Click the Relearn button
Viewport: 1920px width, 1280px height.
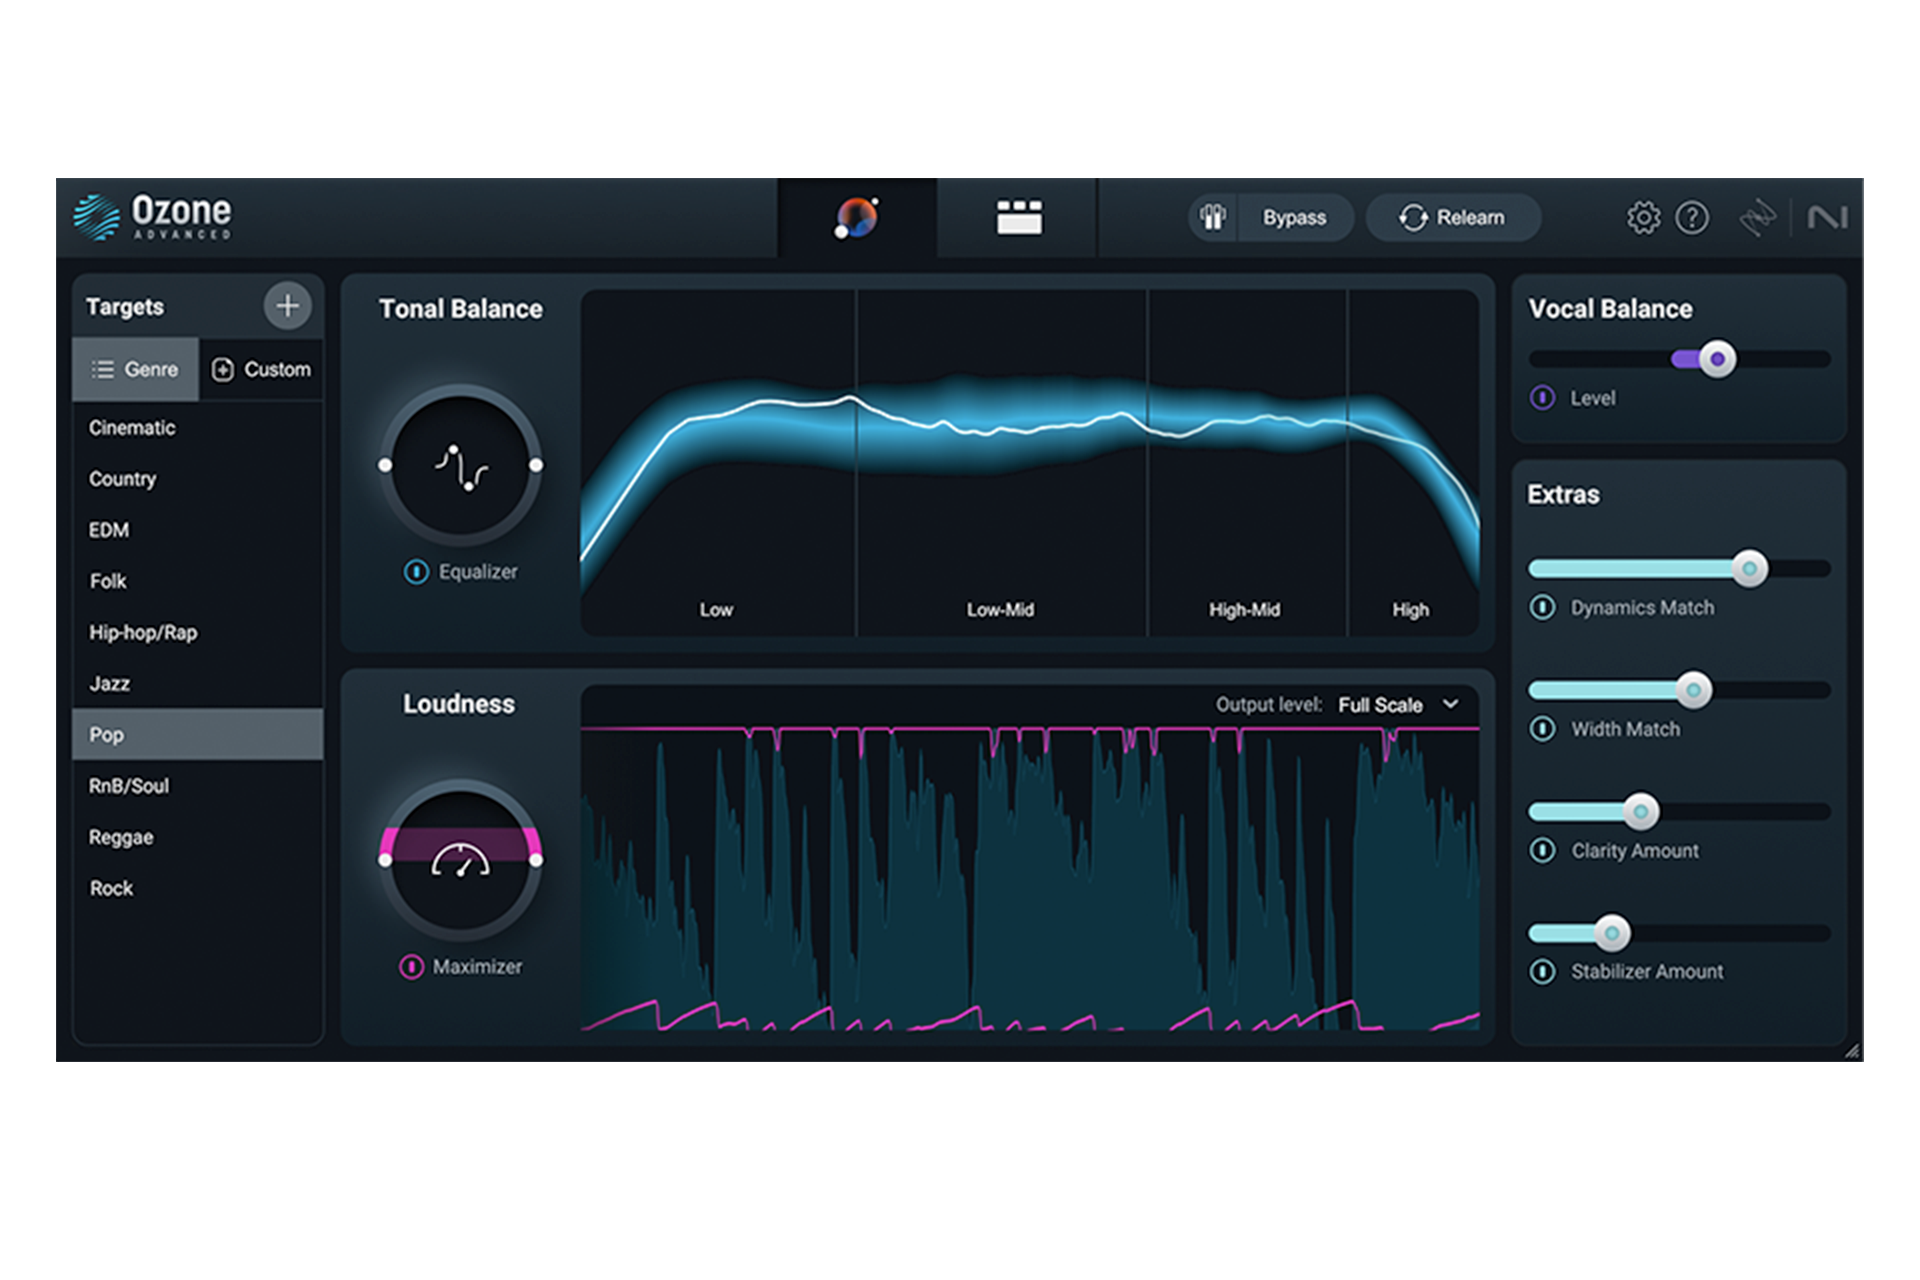1453,217
